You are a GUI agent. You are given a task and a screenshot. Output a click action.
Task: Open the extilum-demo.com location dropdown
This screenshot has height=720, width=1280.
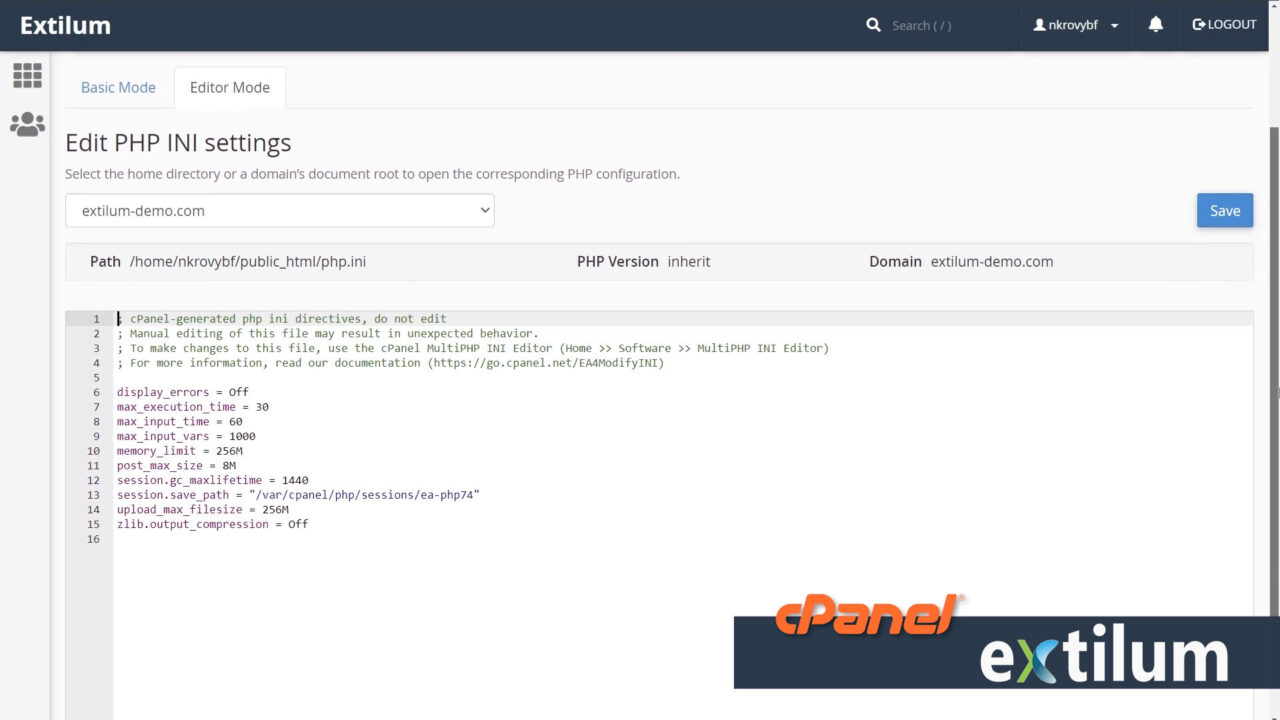[279, 211]
